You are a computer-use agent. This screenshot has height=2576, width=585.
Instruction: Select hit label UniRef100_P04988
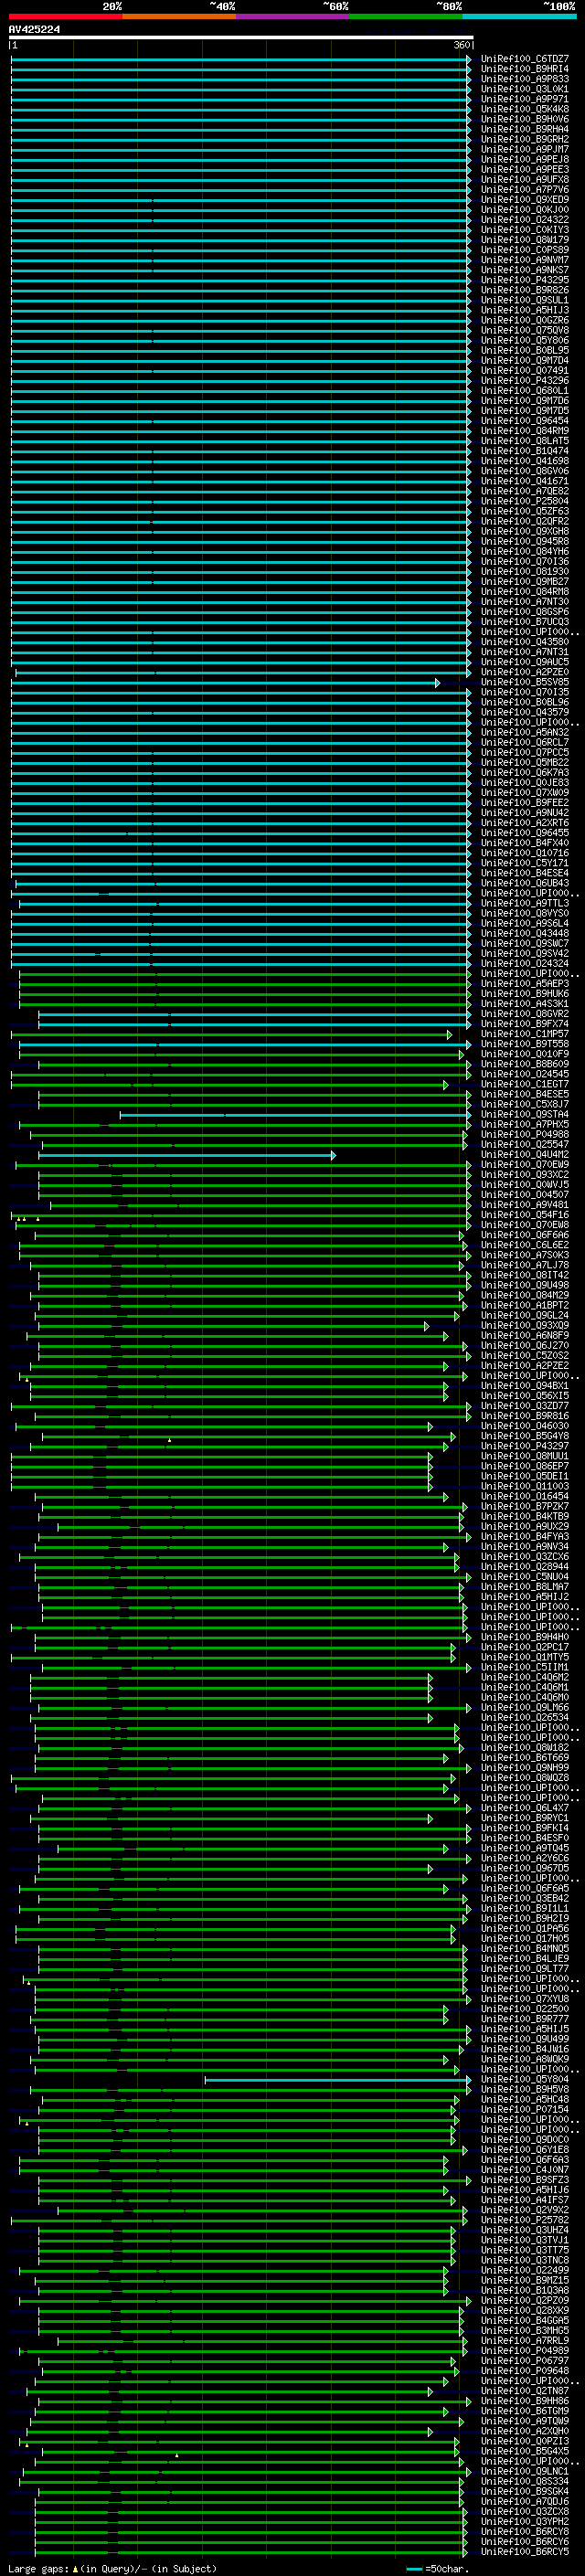[x=525, y=1135]
